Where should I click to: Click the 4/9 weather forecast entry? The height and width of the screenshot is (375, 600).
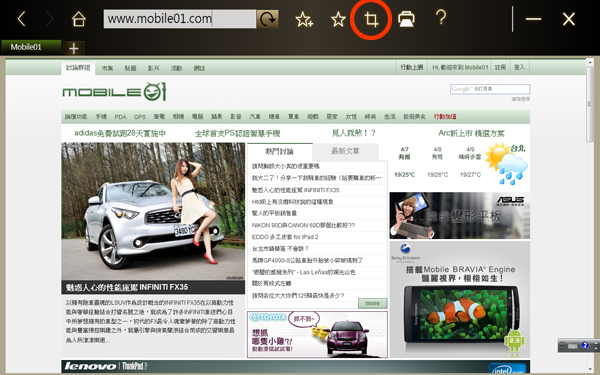[470, 162]
